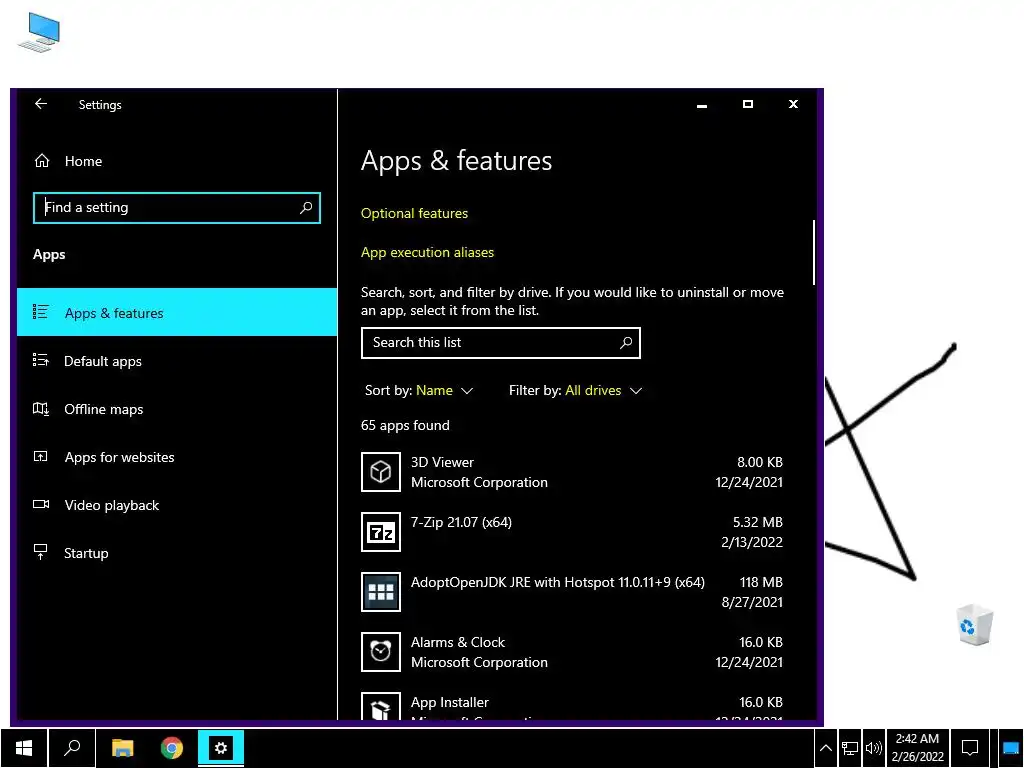Viewport: 1024px width, 768px height.
Task: Select the Recycle Bin desktop icon
Action: 975,625
